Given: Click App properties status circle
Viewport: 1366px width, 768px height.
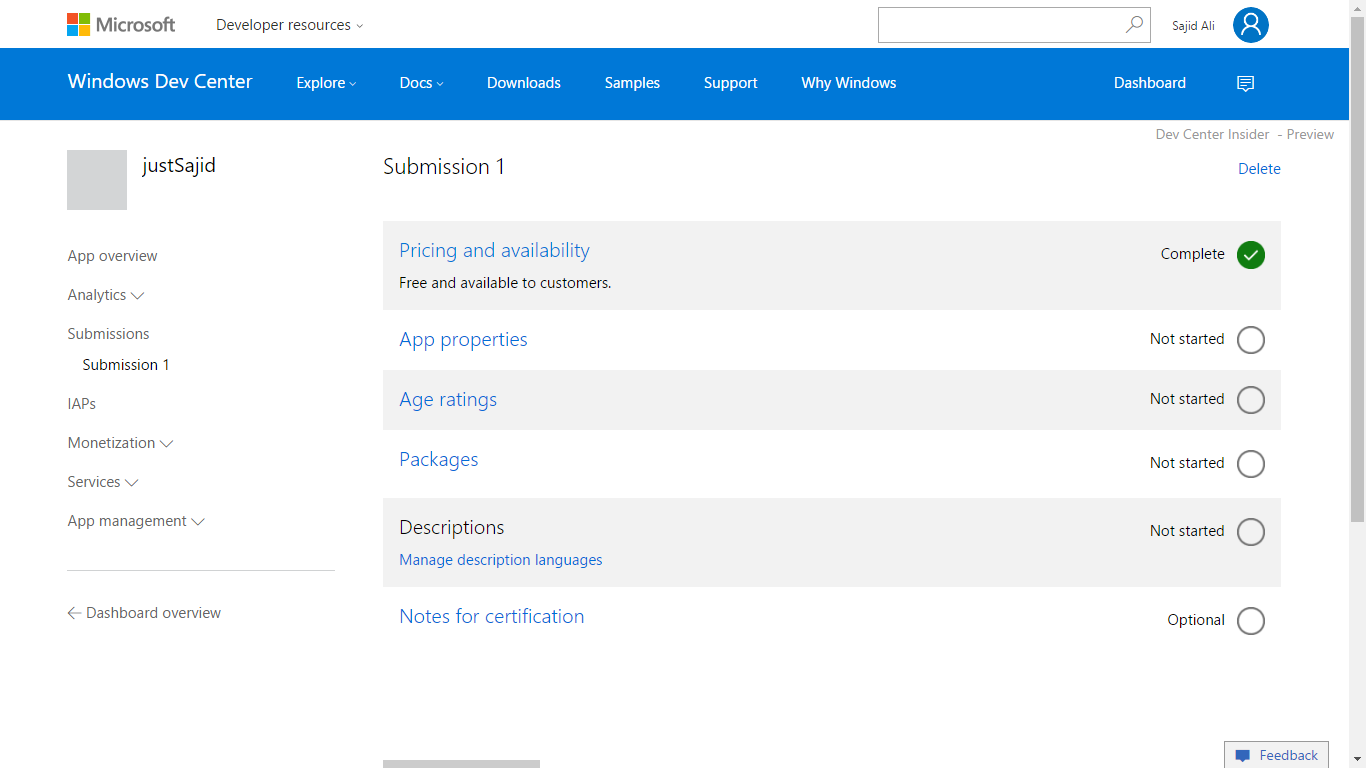Looking at the screenshot, I should 1251,340.
